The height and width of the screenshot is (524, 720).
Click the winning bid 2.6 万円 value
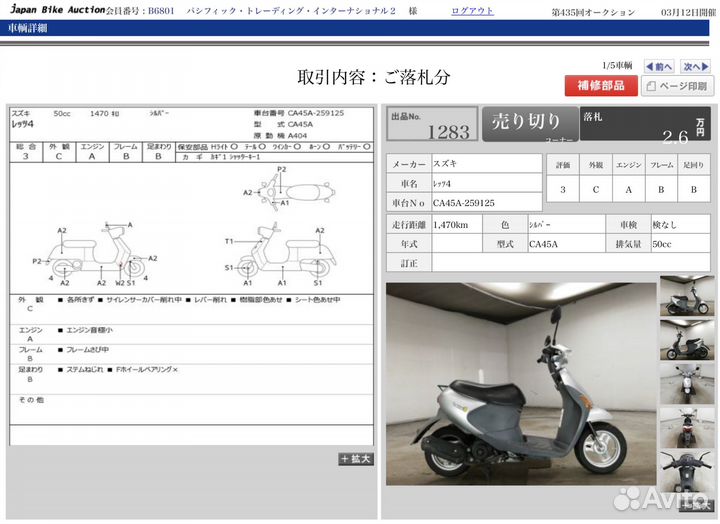coord(675,137)
